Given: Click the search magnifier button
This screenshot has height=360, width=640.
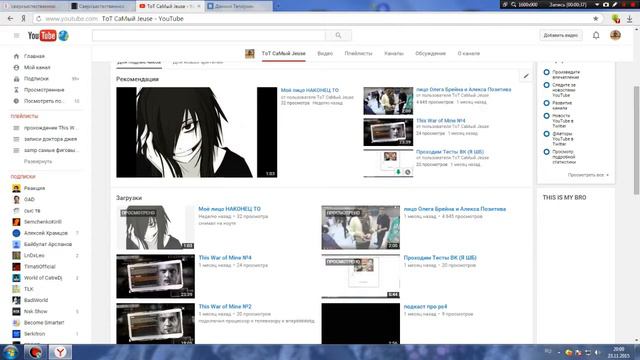Looking at the screenshot, I should [x=338, y=36].
